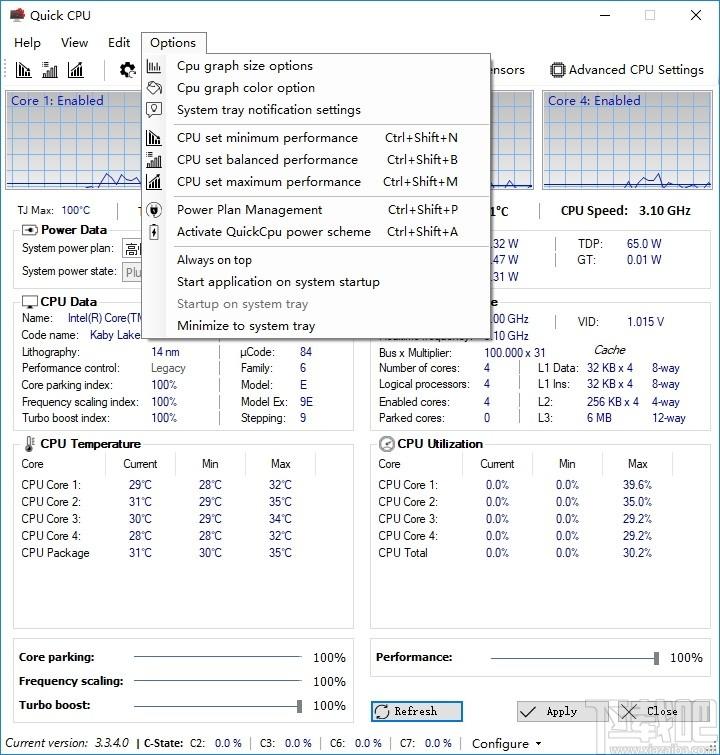This screenshot has width=720, height=755.
Task: Expand the Configure dropdown in status bar
Action: (506, 743)
